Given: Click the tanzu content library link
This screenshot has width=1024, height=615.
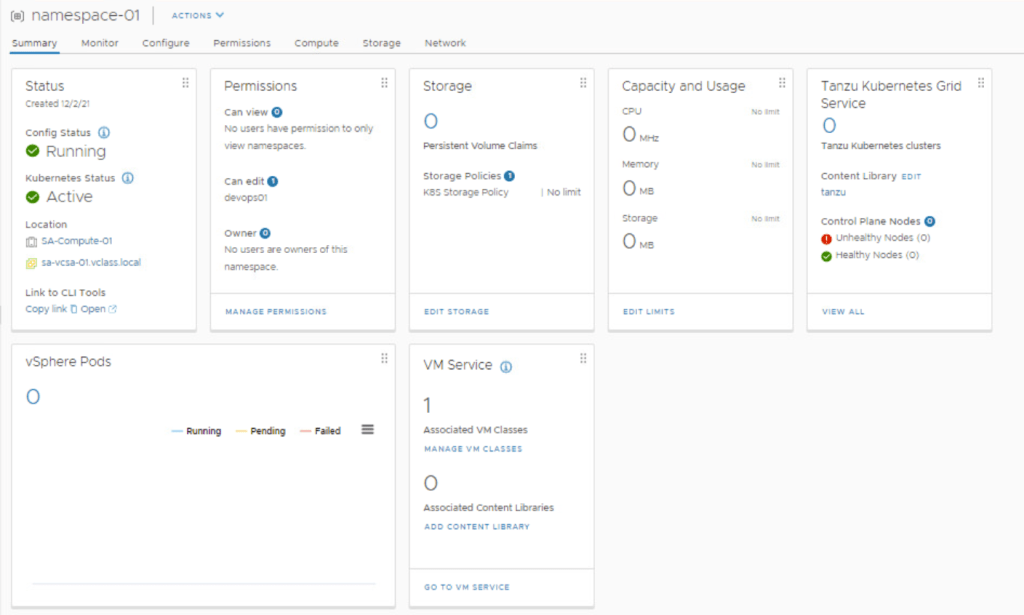Looking at the screenshot, I should (x=833, y=192).
